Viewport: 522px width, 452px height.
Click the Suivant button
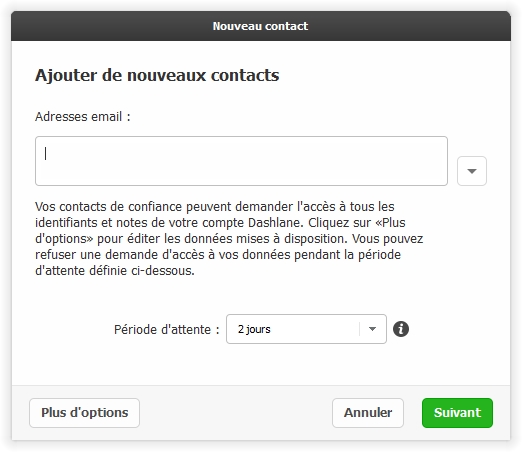pyautogui.click(x=457, y=413)
